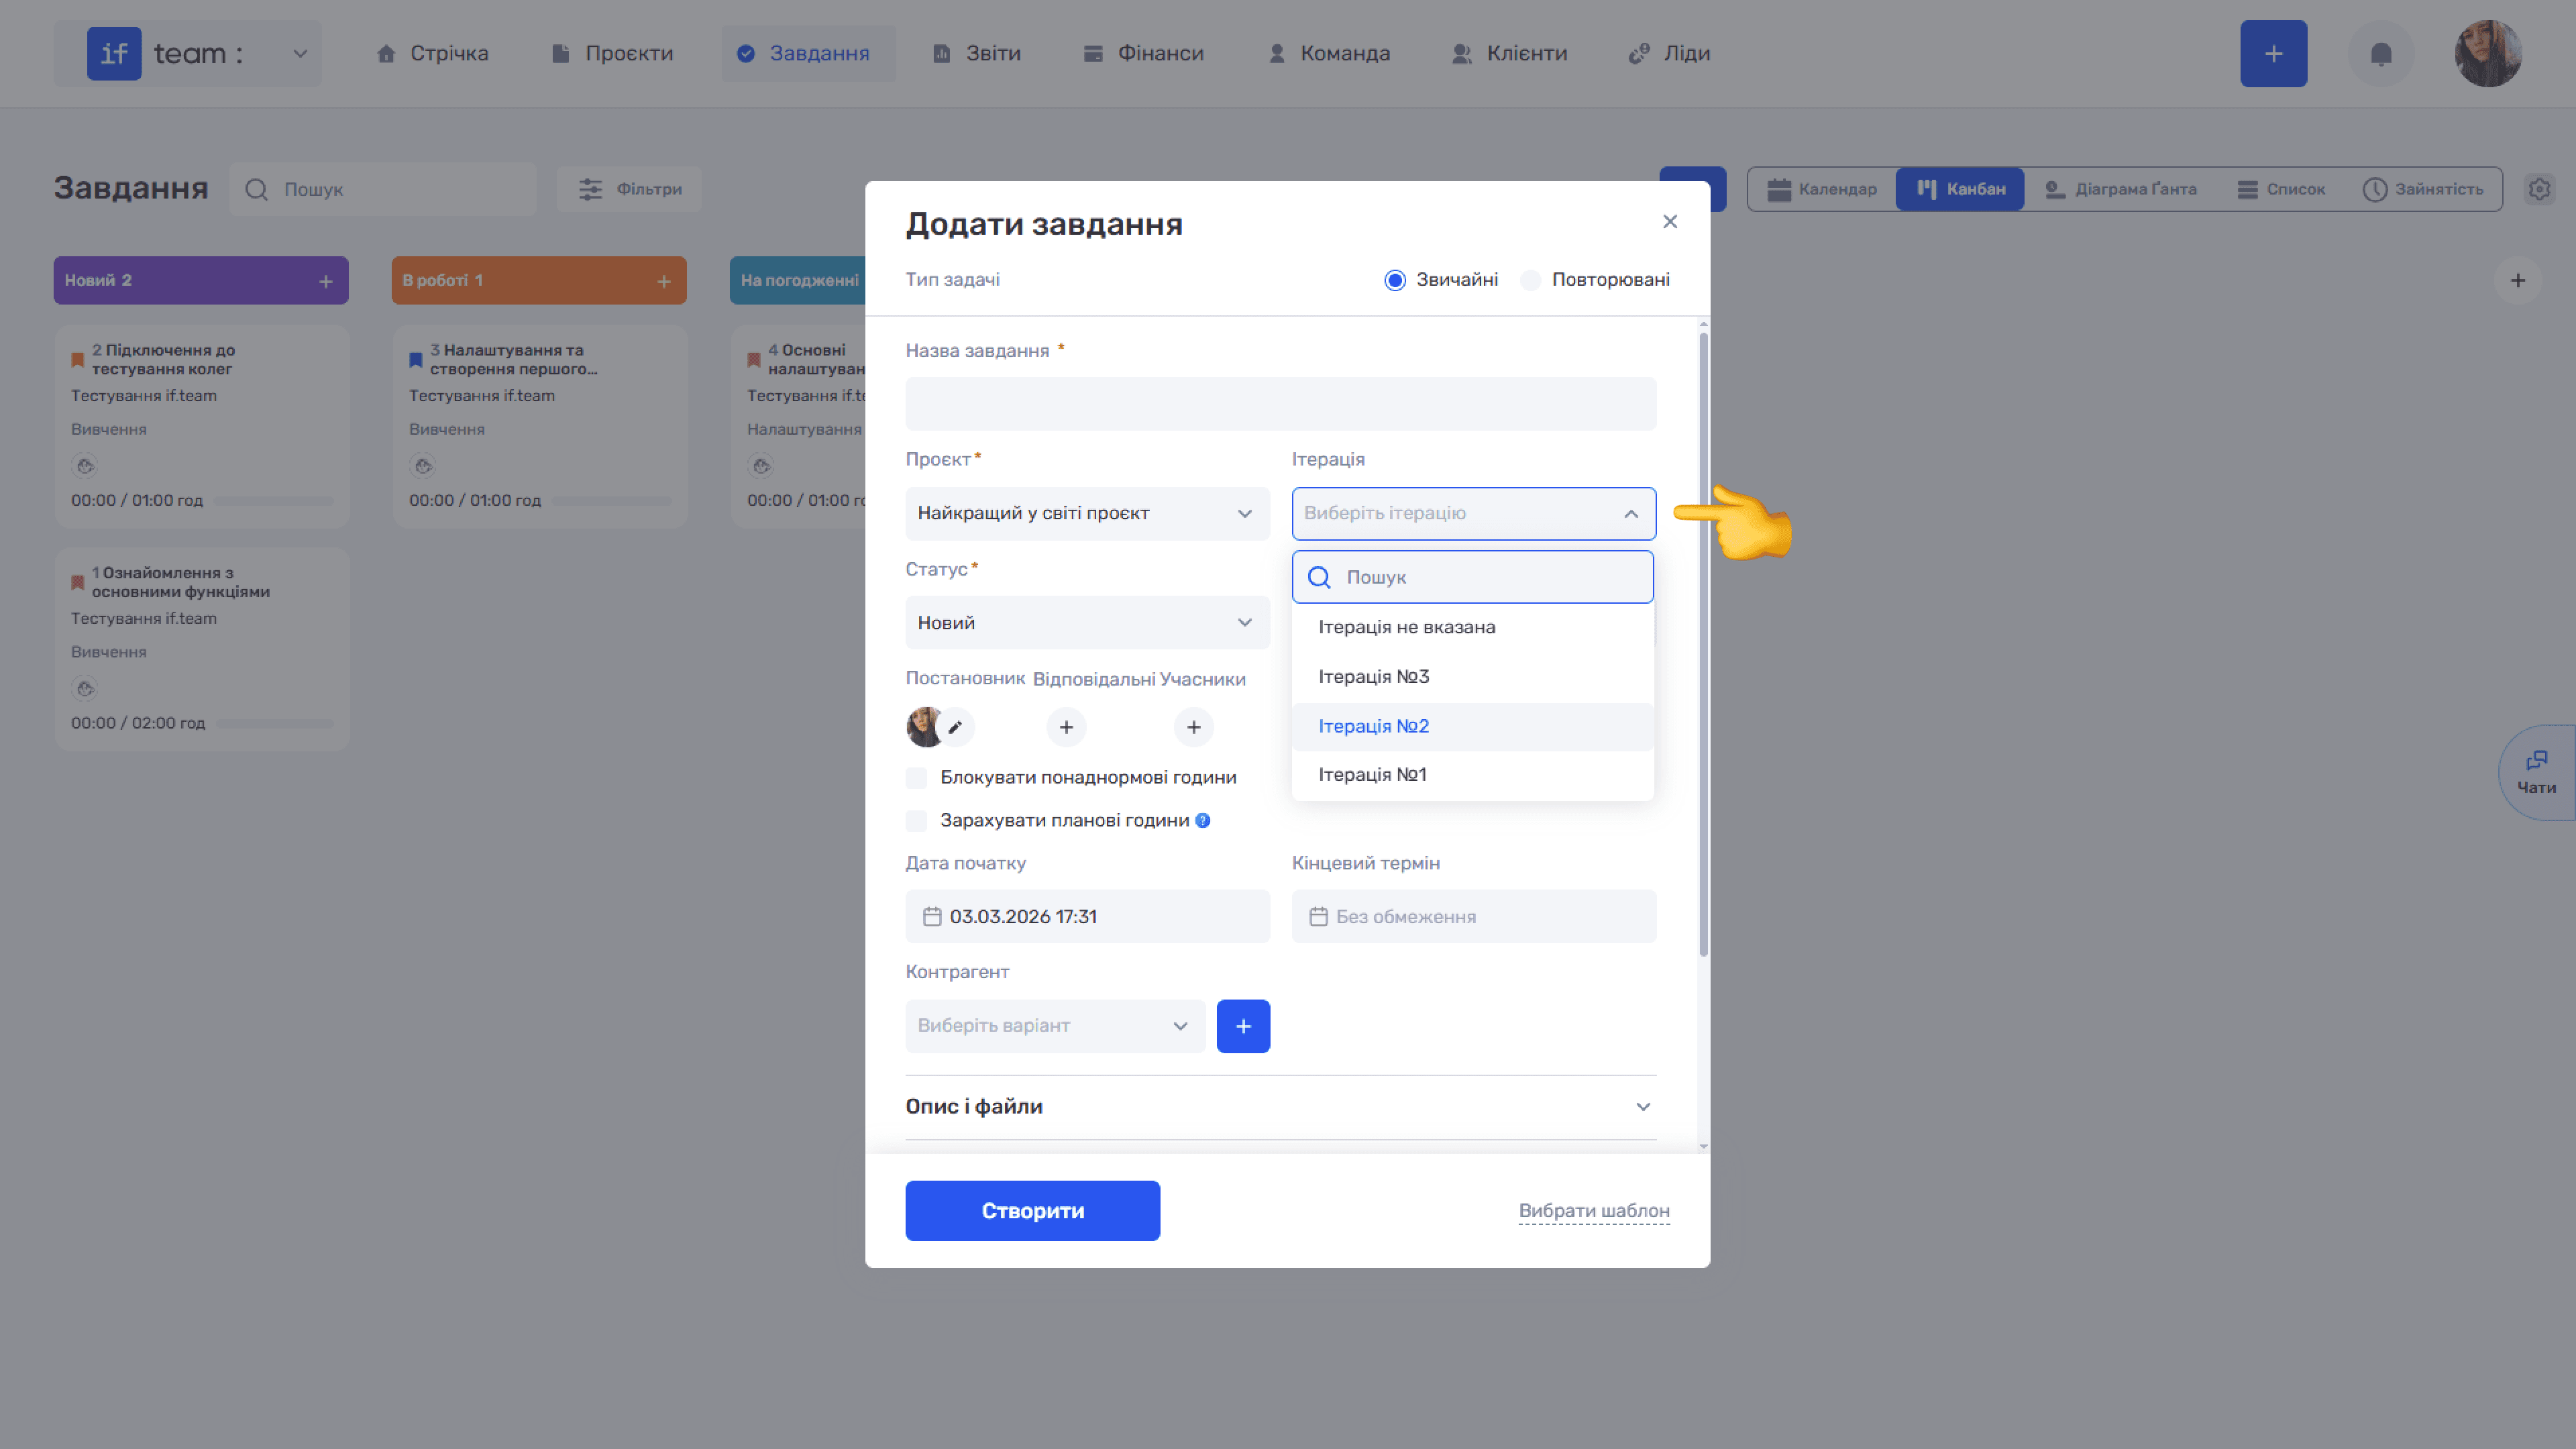Click the Вибрати шаблон link

click(x=1594, y=1211)
